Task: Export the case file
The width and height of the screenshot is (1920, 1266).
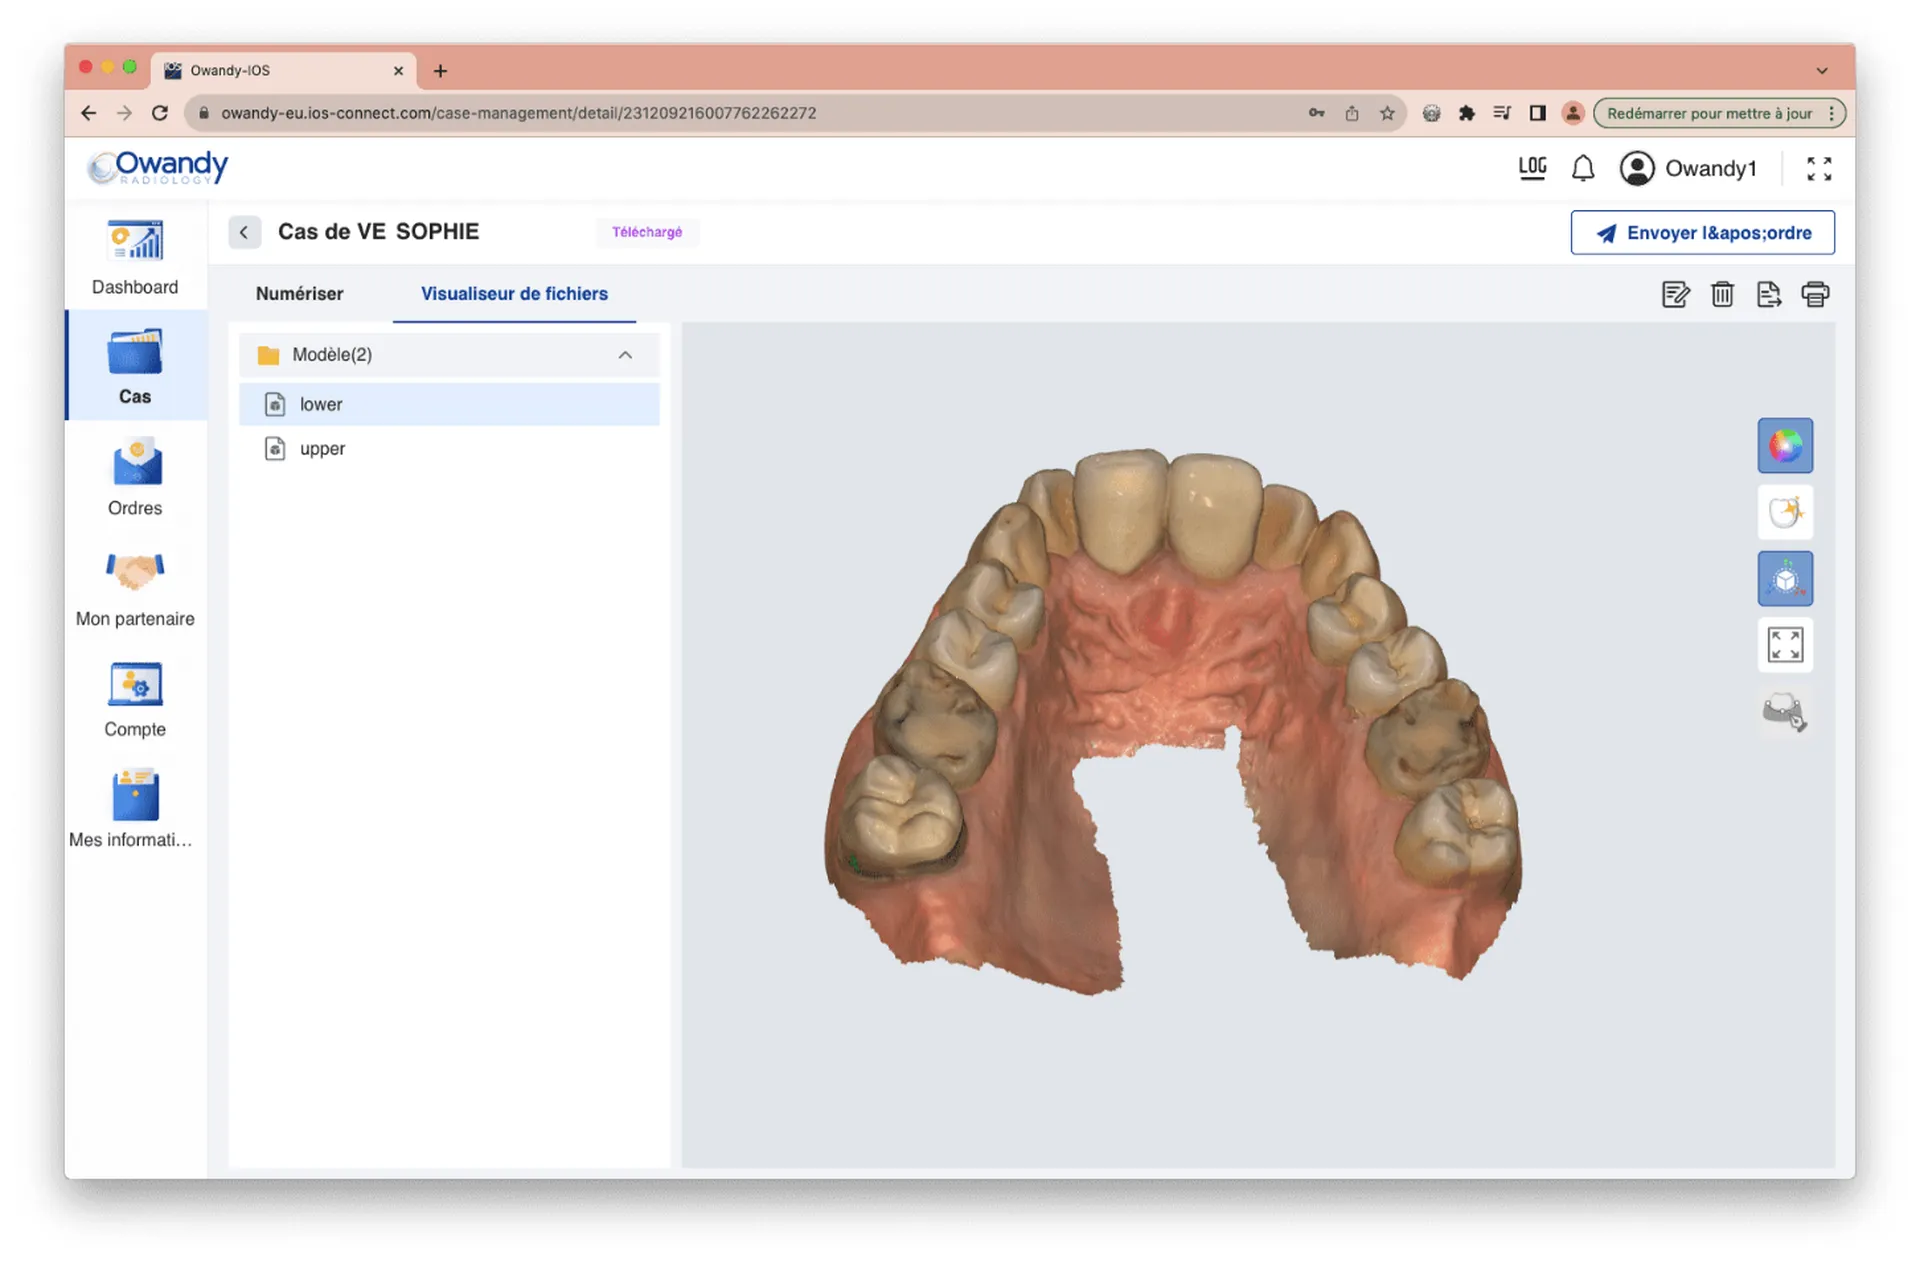Action: coord(1768,294)
